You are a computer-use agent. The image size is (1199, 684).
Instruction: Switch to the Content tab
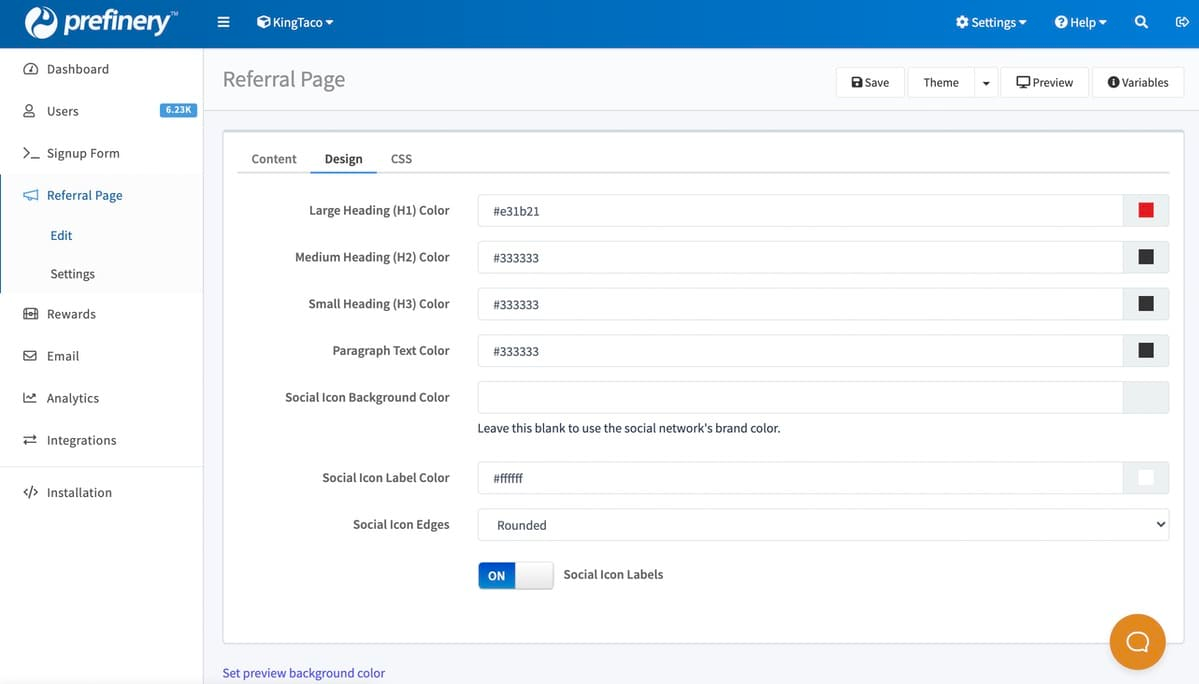[x=274, y=159]
